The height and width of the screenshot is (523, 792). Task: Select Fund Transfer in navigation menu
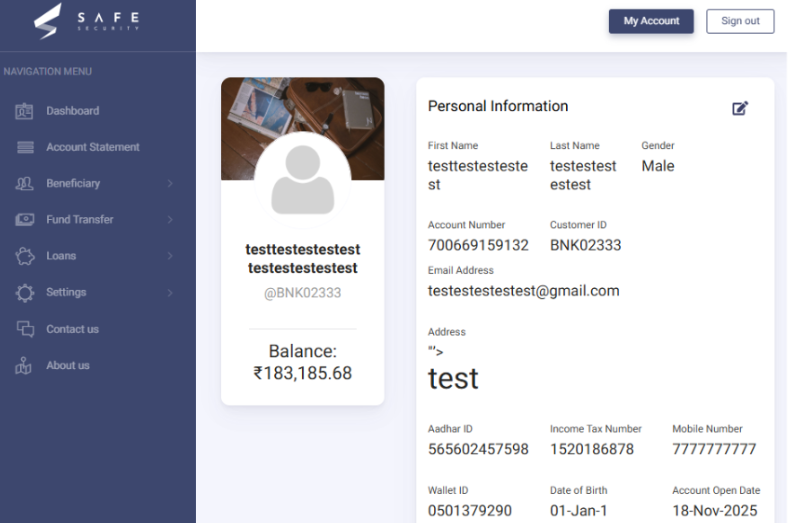point(80,220)
